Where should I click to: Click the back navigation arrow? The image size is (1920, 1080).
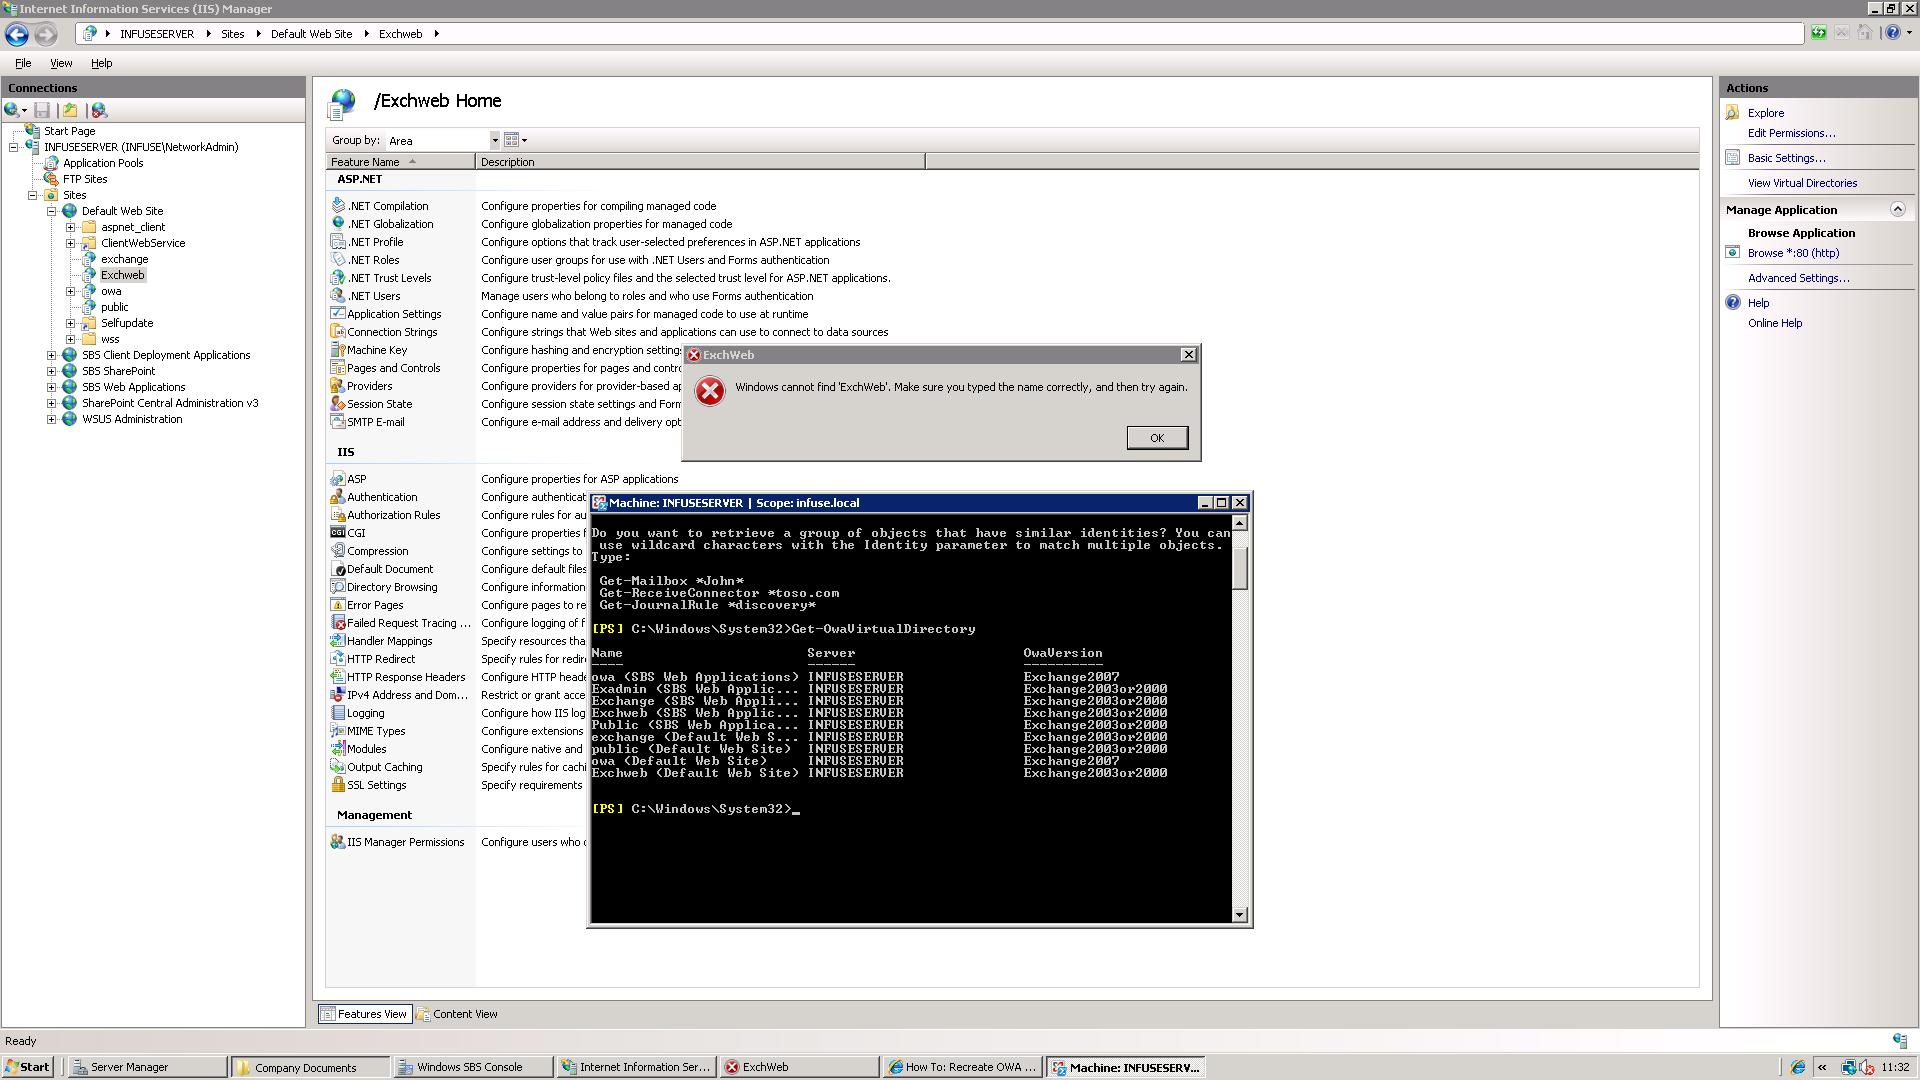(x=17, y=34)
